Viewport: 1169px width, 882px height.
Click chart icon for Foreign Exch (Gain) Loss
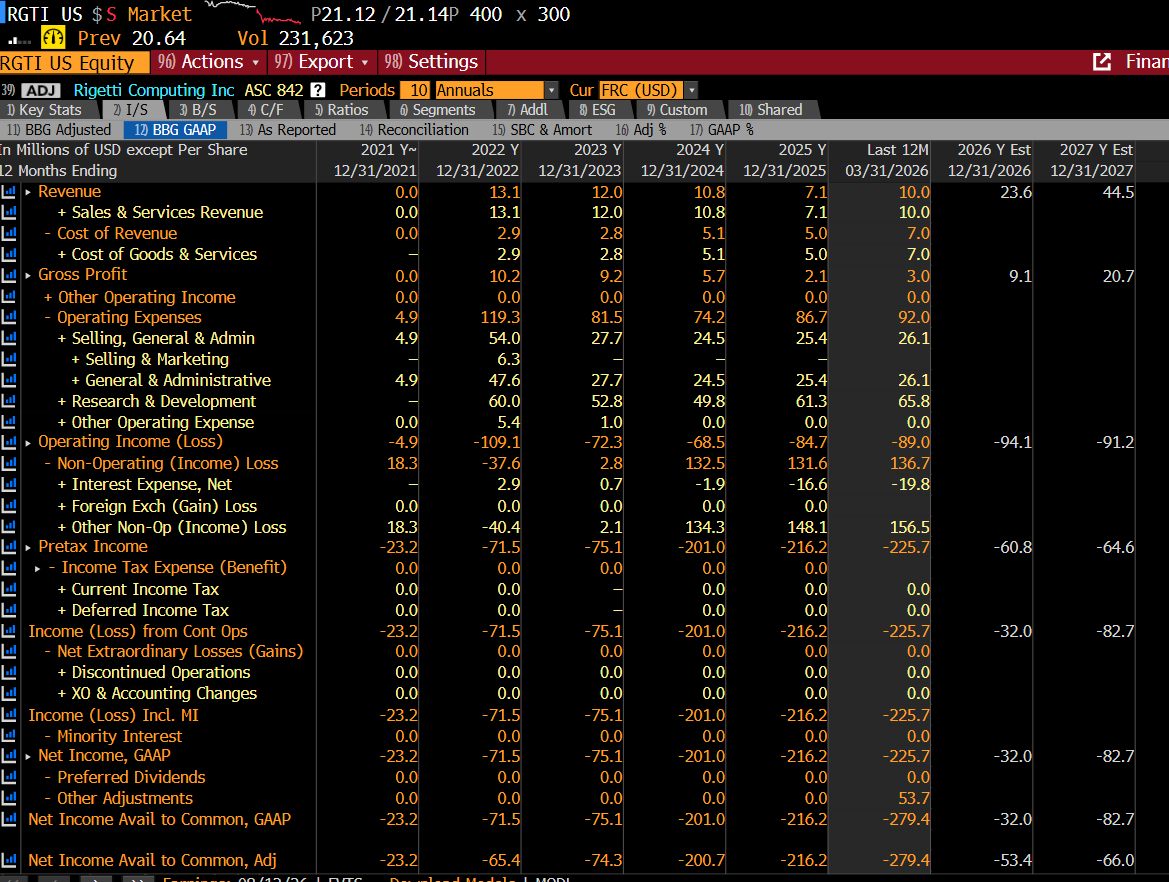[9, 506]
